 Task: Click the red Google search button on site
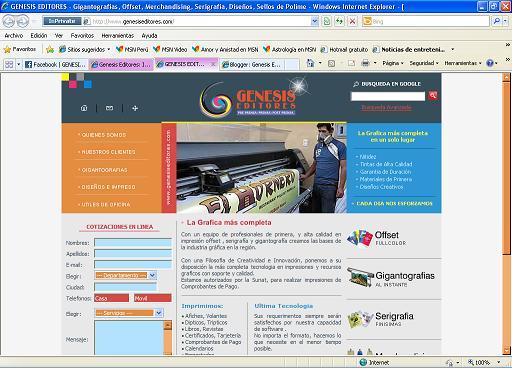[x=433, y=96]
